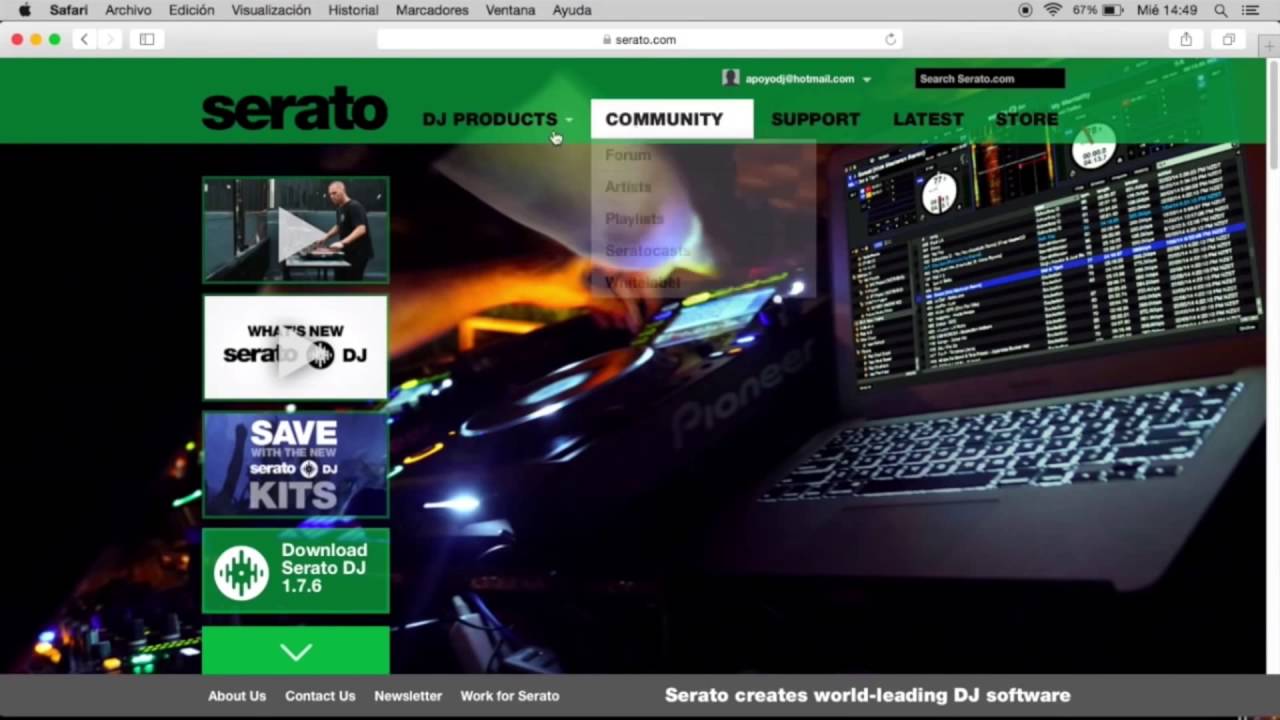
Task: Open the COMMUNITY tab
Action: click(x=672, y=119)
